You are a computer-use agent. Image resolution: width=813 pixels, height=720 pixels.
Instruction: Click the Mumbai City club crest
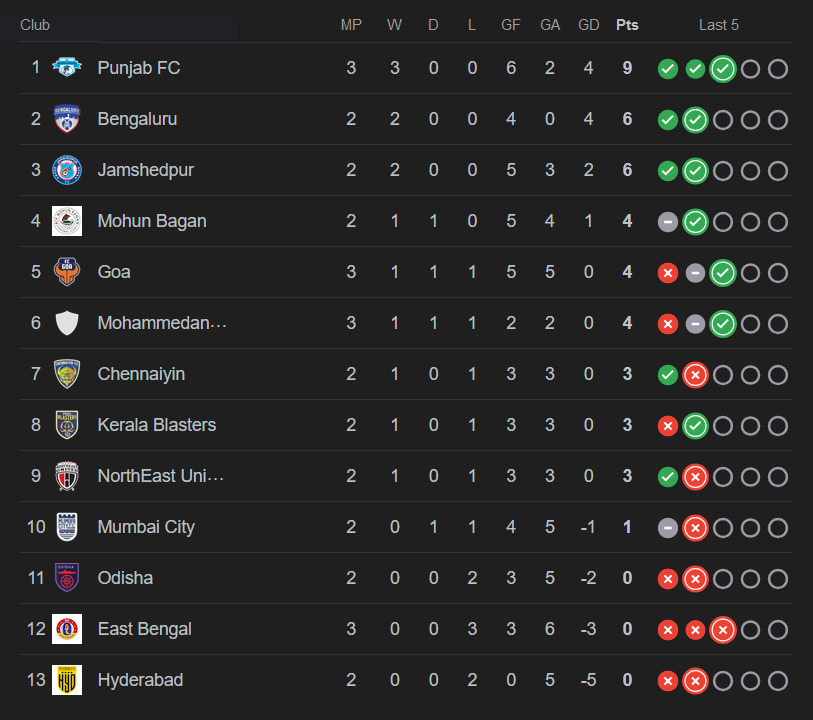[x=67, y=527]
